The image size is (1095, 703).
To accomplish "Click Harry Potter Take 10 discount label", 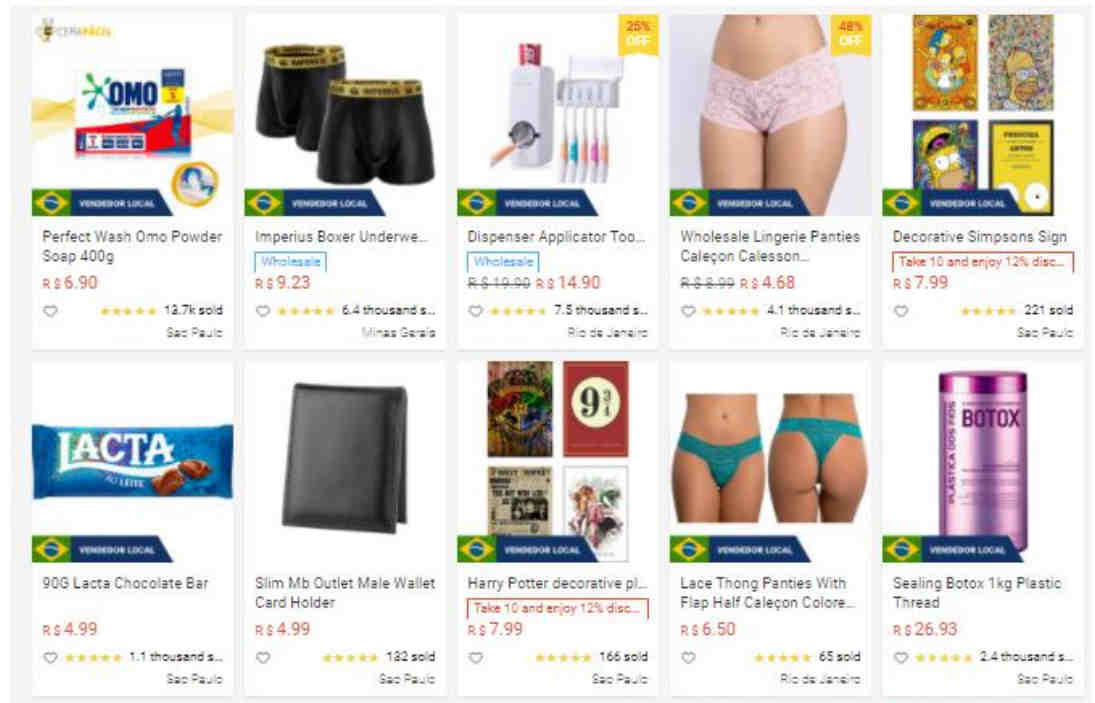I will (x=557, y=608).
